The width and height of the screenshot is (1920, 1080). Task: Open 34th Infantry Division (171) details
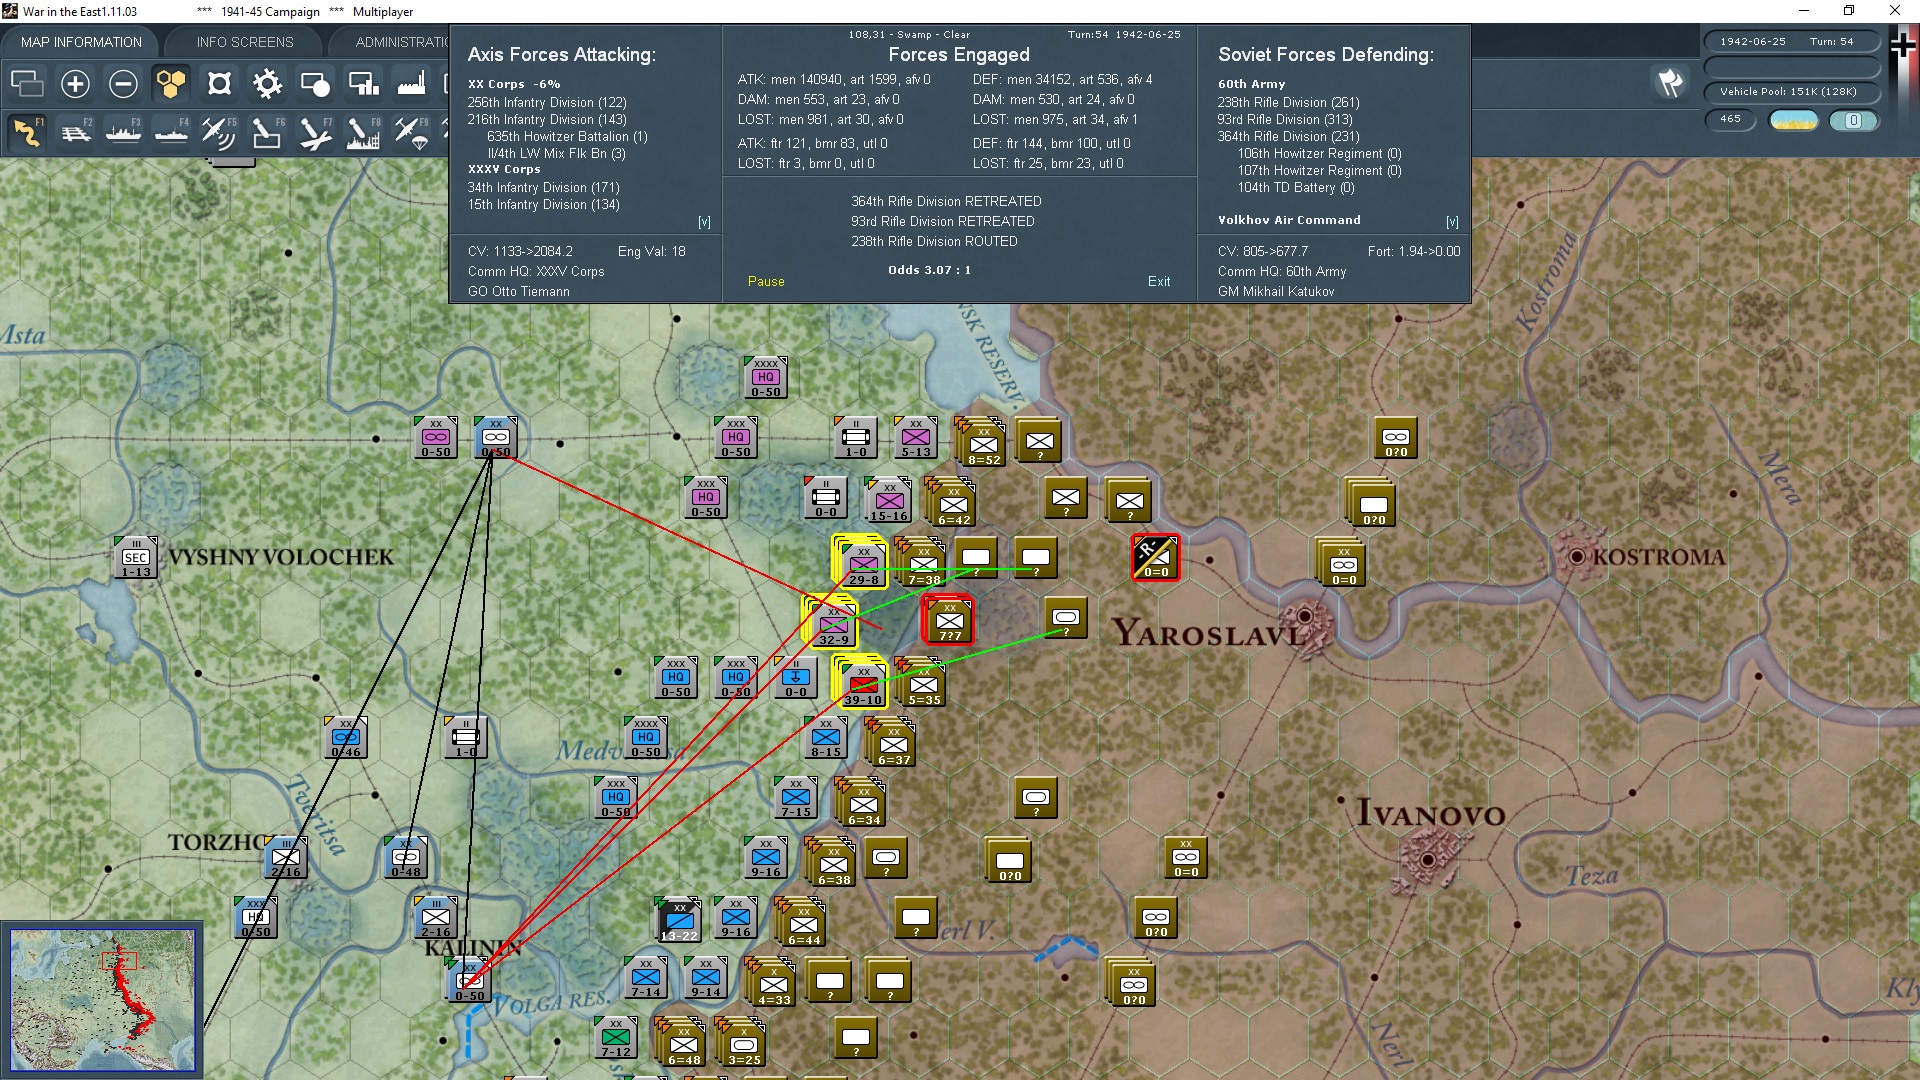pos(544,187)
